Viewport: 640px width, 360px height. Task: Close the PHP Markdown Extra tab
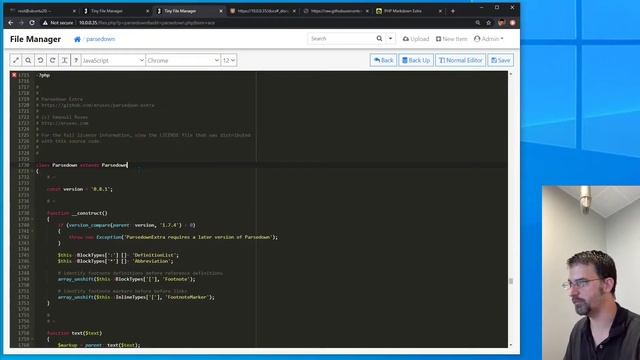pos(440,11)
